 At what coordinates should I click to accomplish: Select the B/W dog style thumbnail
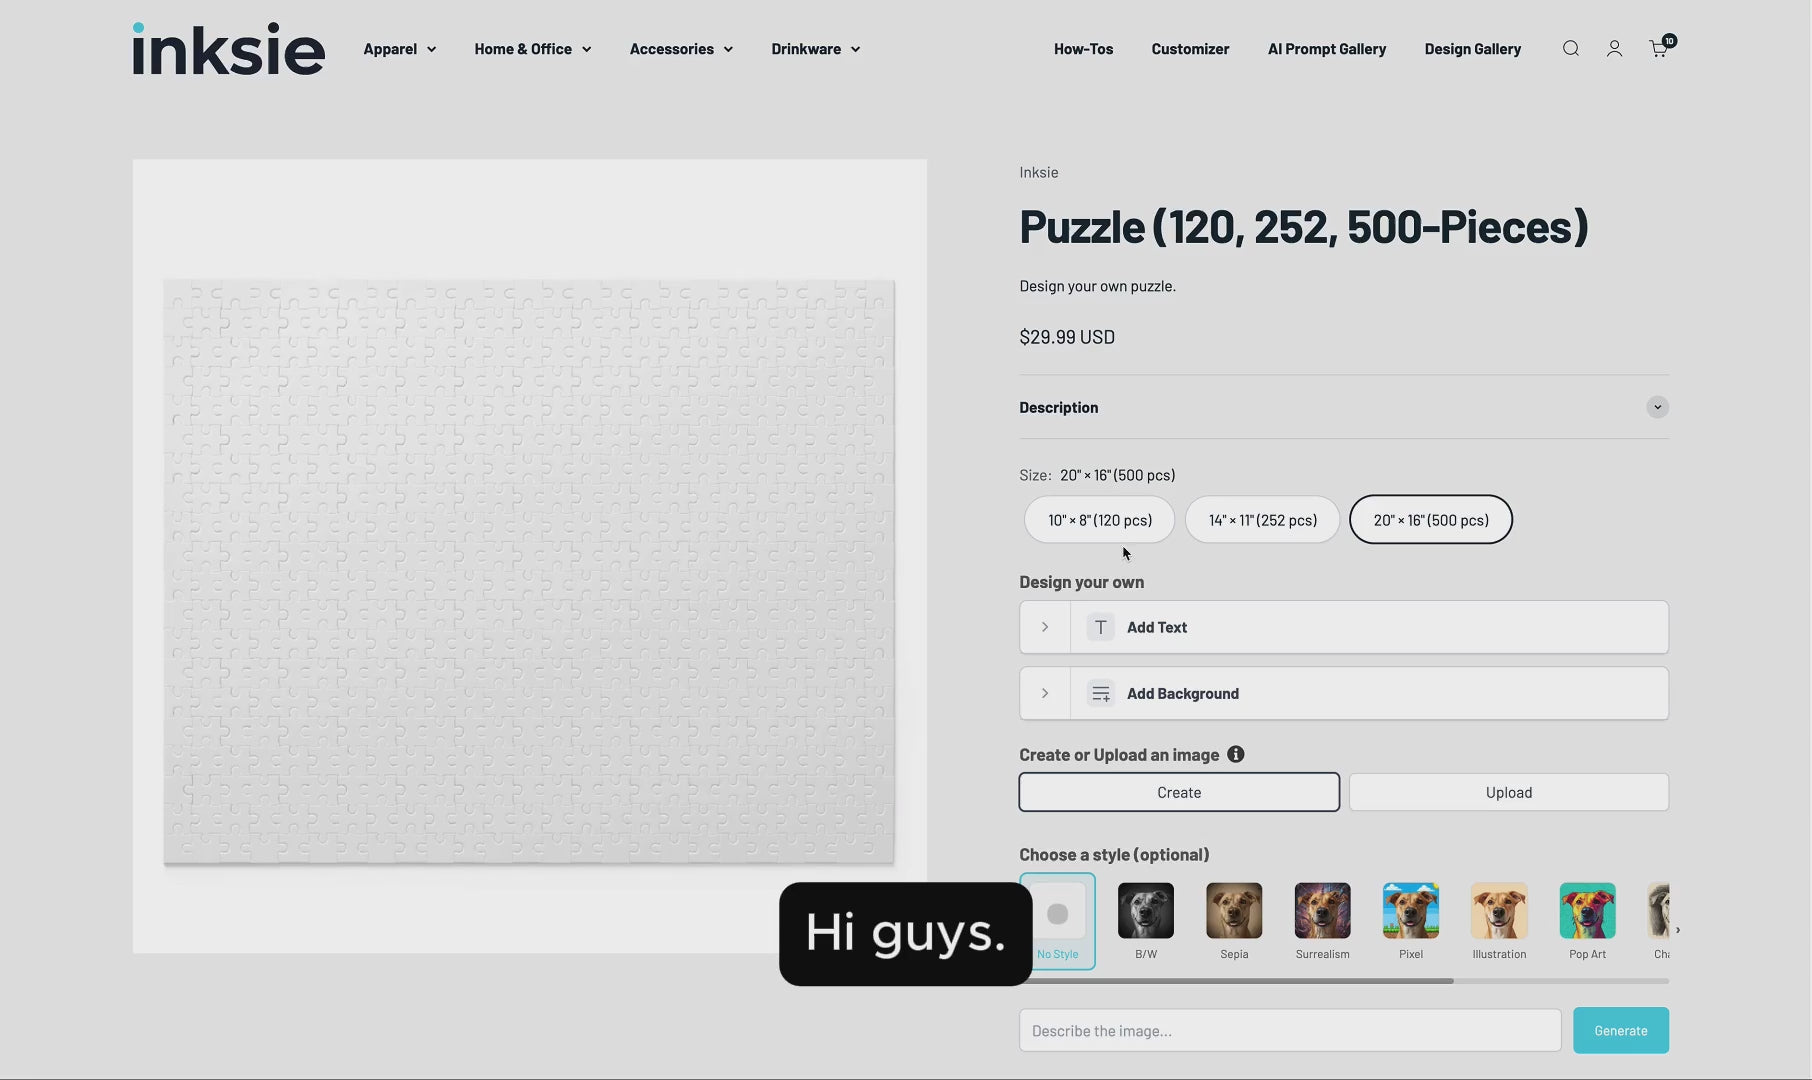point(1145,911)
